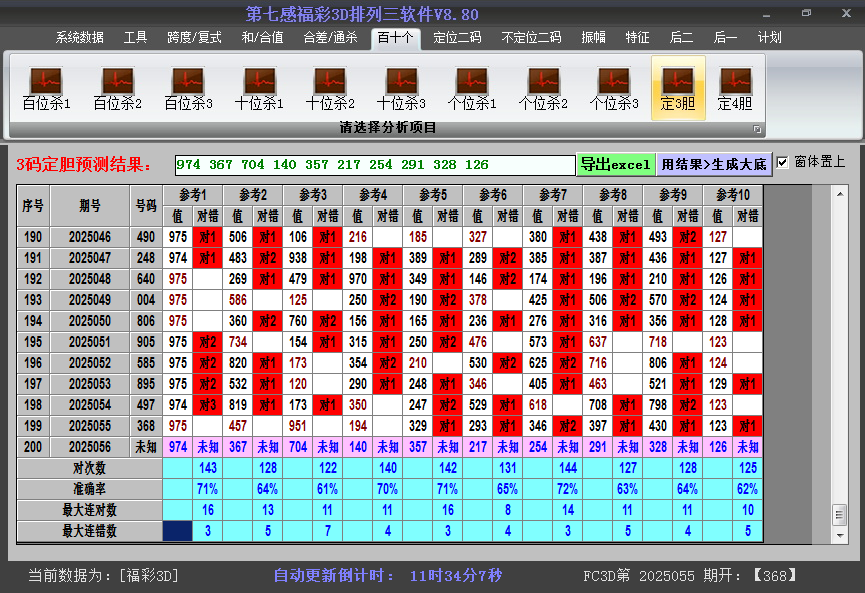The height and width of the screenshot is (593, 865).
Task: Switch to the 跨度/复式 tab
Action: click(194, 37)
